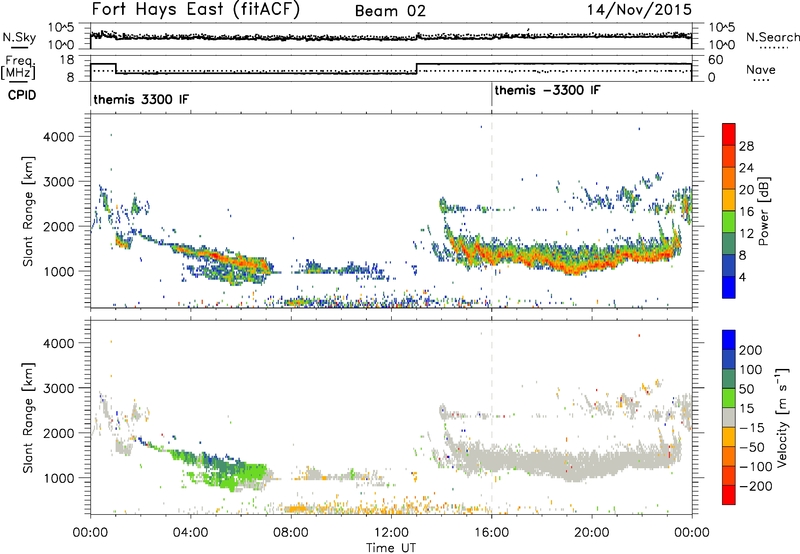The image size is (800, 554).
Task: Click the '20:00' time tick label
Action: click(x=592, y=533)
